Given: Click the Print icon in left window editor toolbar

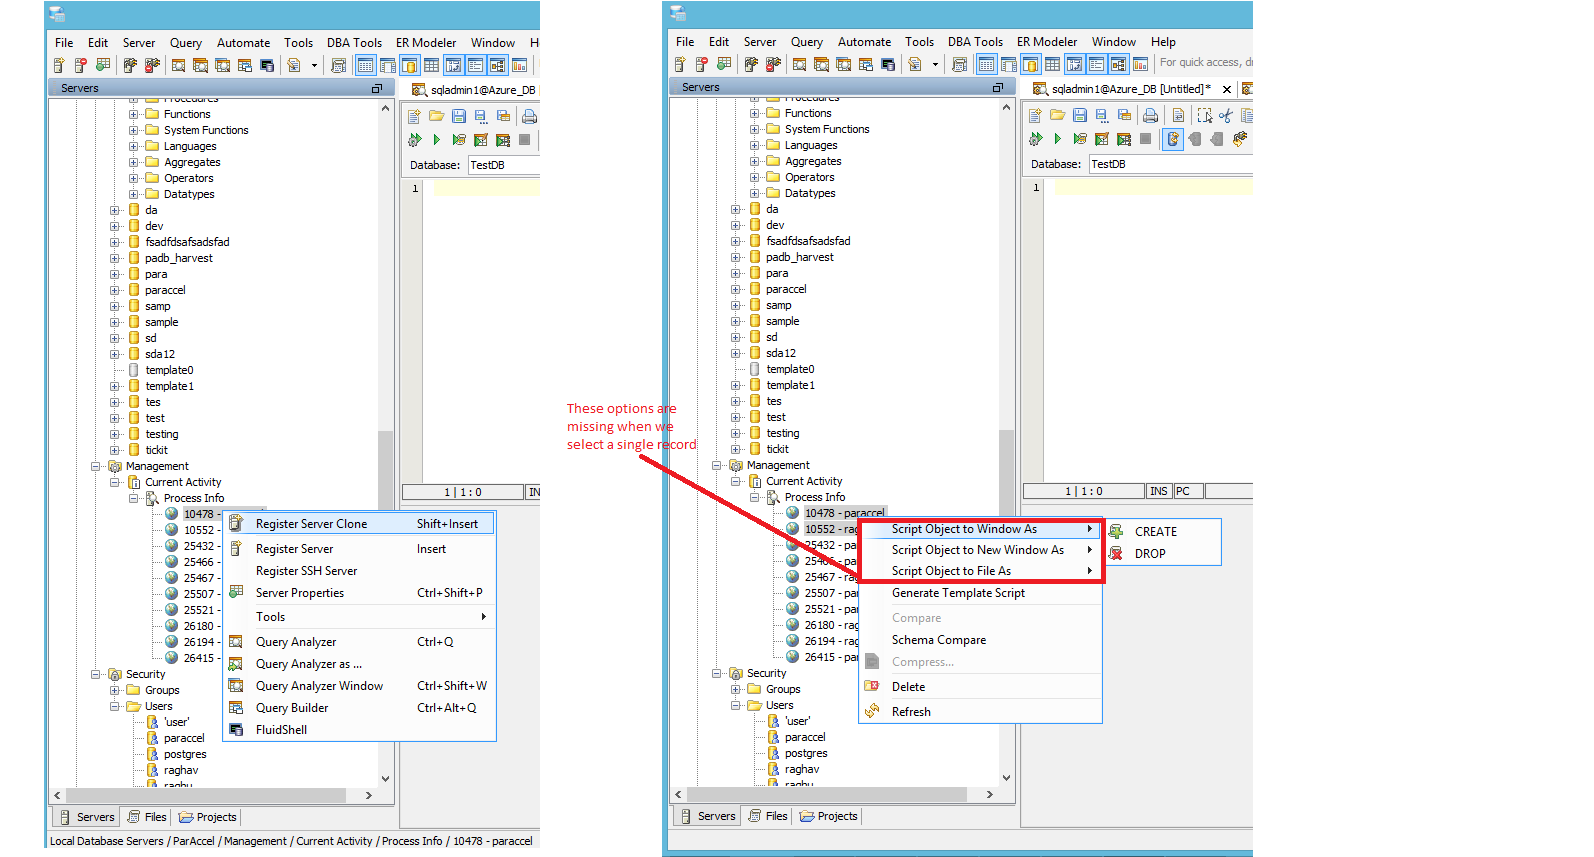Looking at the screenshot, I should (x=529, y=116).
